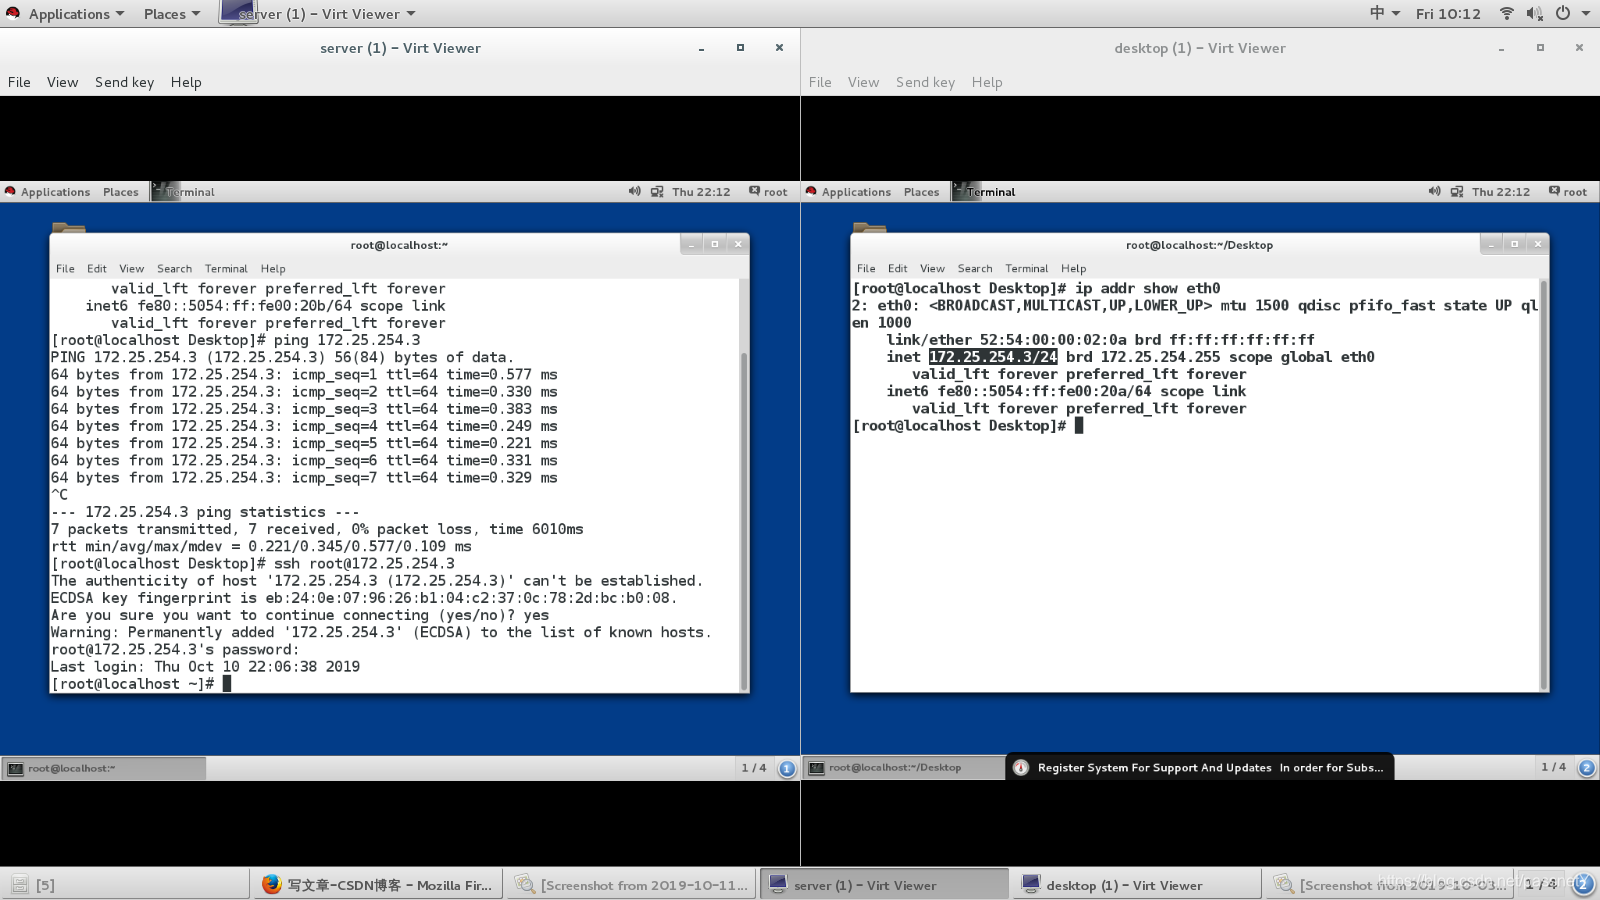Select root@localhost:~ taskbar entry in server guest
1600x900 pixels.
tap(104, 768)
